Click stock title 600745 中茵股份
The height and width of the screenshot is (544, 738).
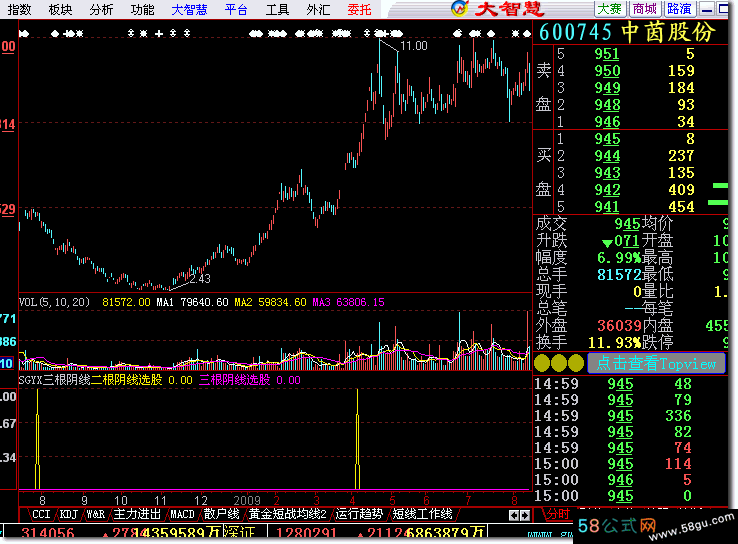tap(627, 32)
